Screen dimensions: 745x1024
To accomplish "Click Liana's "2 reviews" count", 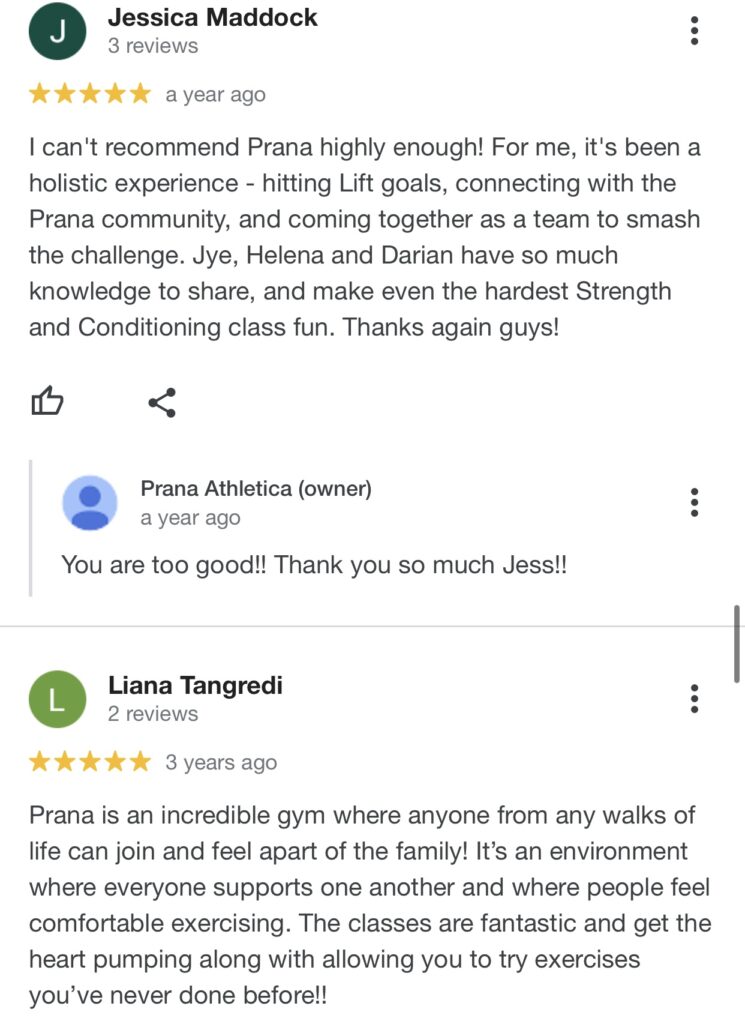I will click(x=153, y=714).
